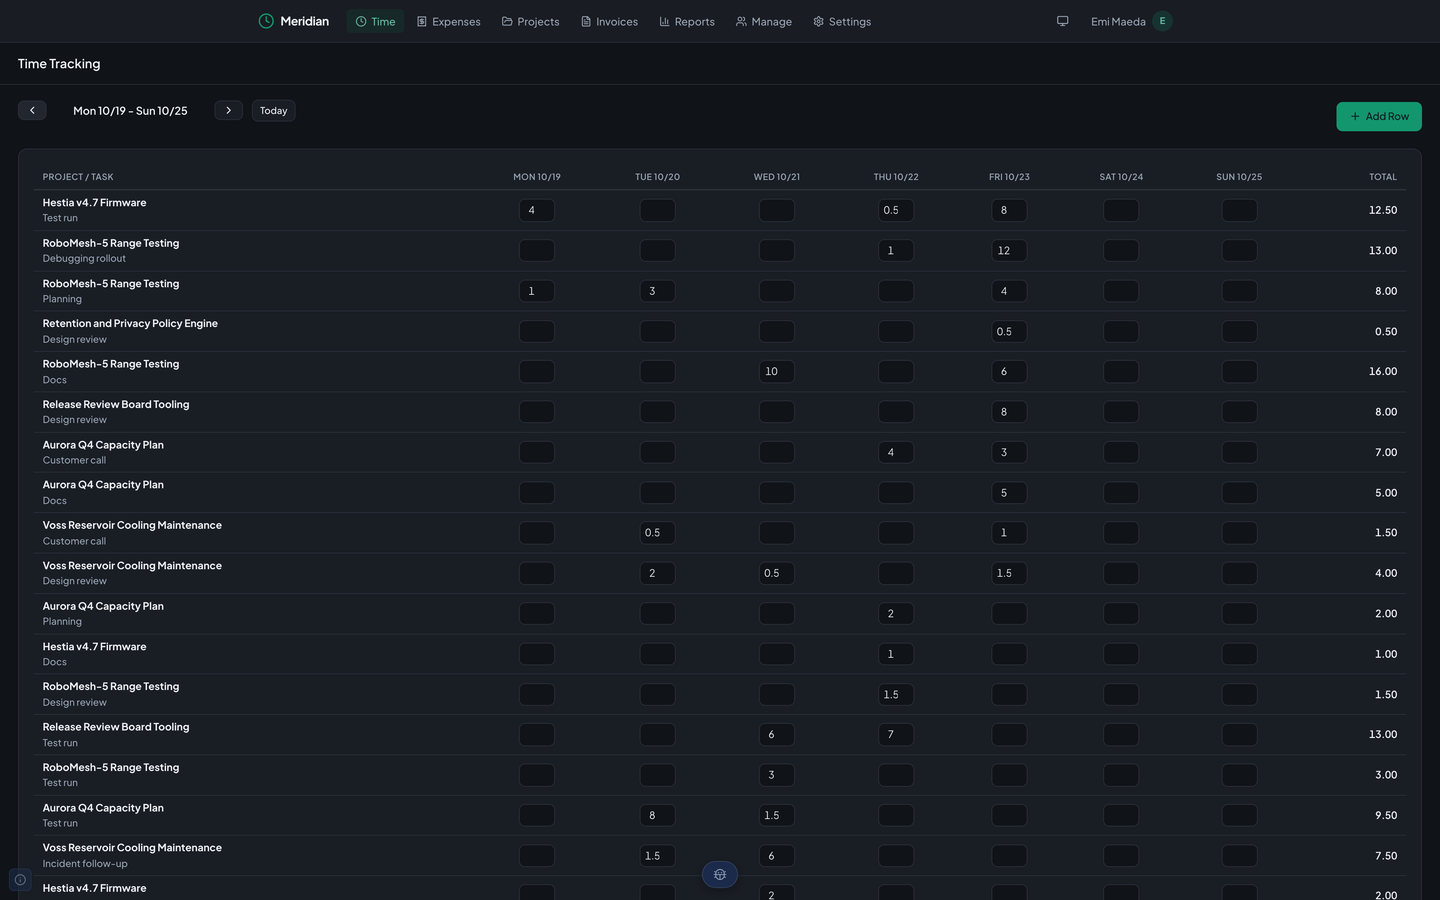
Task: Edit Friday hours for Release Review Board Design review
Action: click(1009, 412)
